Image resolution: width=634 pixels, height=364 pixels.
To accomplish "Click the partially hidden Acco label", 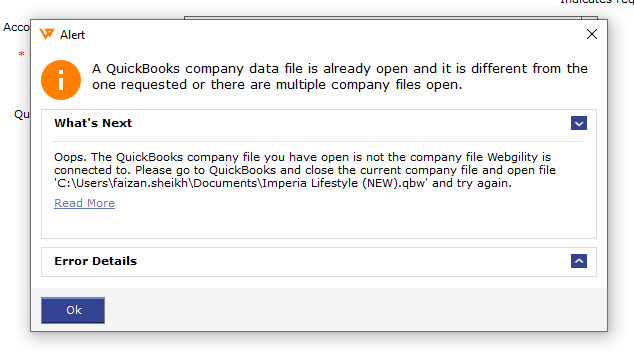I will (x=16, y=27).
